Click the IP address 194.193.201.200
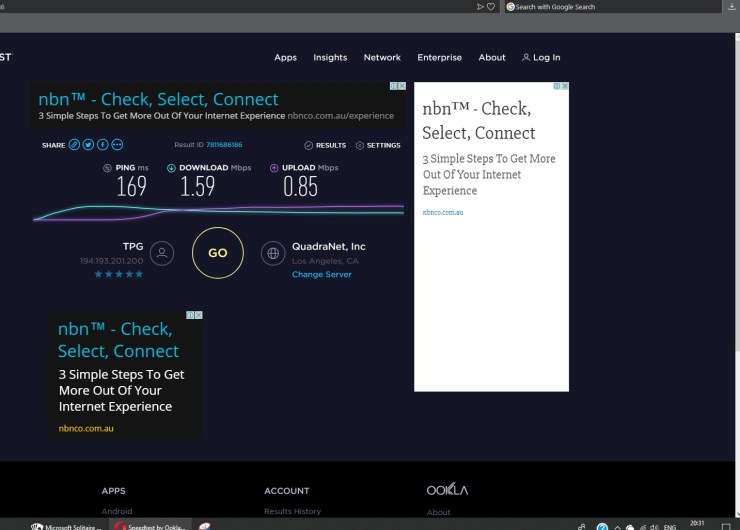 tap(111, 261)
